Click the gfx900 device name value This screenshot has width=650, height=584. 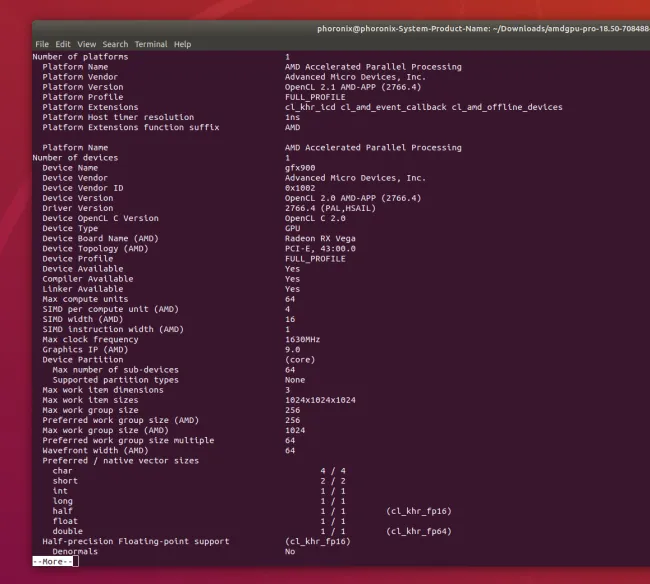point(300,168)
